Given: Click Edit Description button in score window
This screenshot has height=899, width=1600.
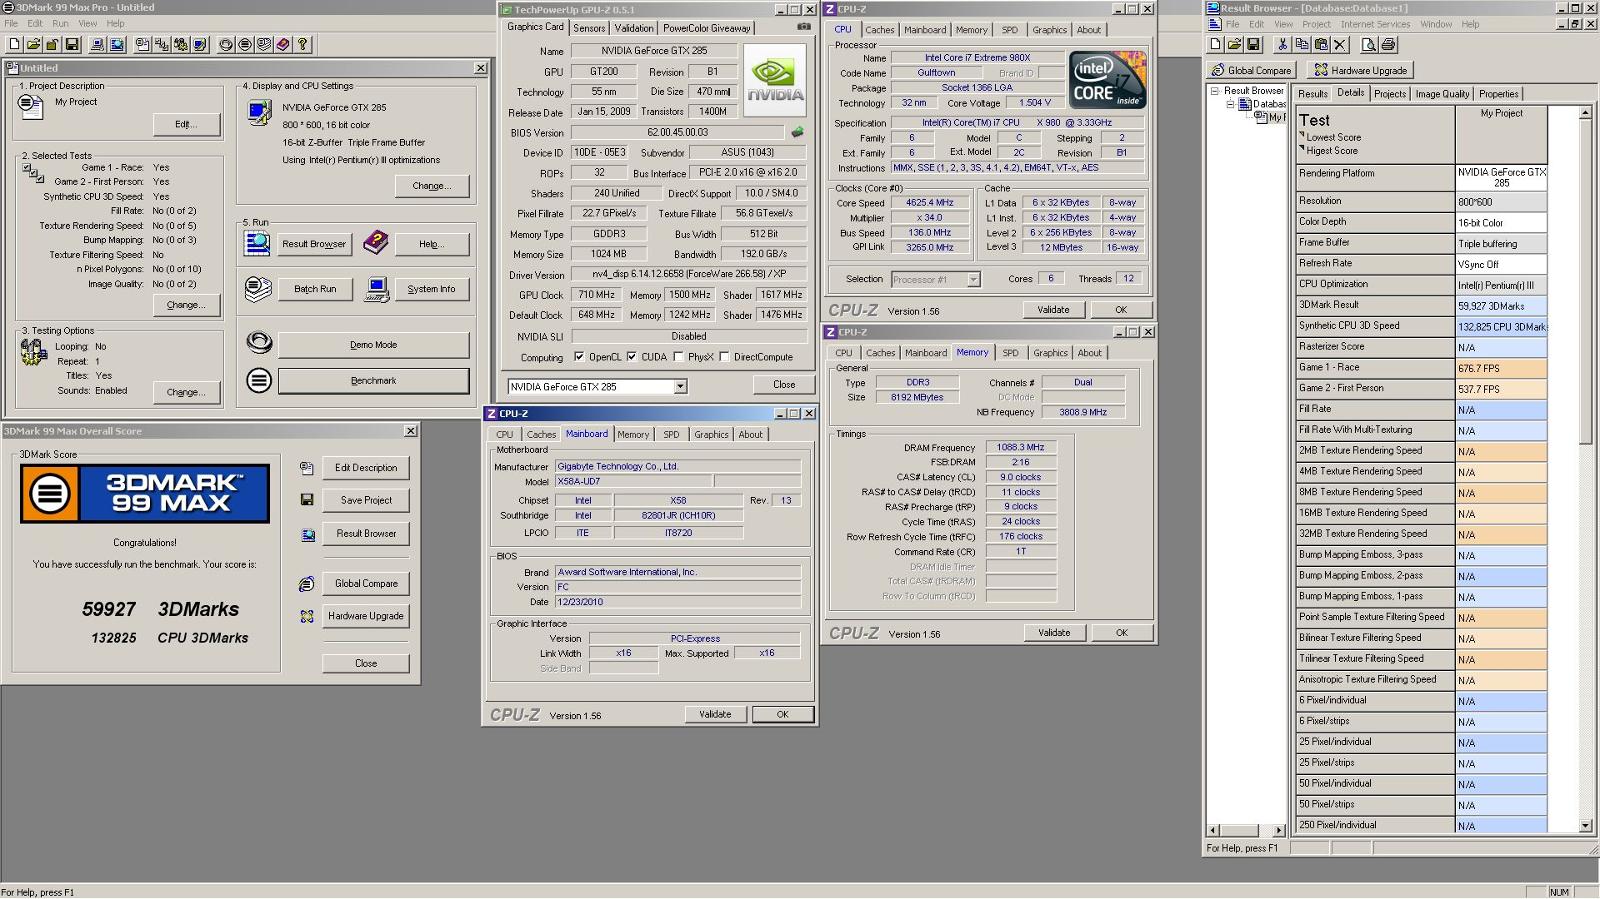Looking at the screenshot, I should click(365, 468).
